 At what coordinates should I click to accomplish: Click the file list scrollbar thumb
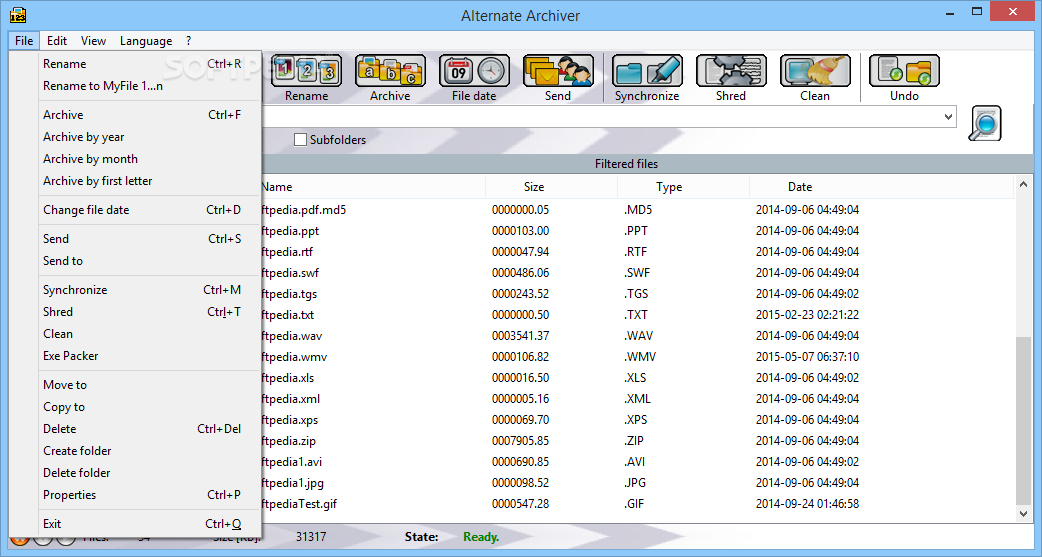pos(1023,420)
